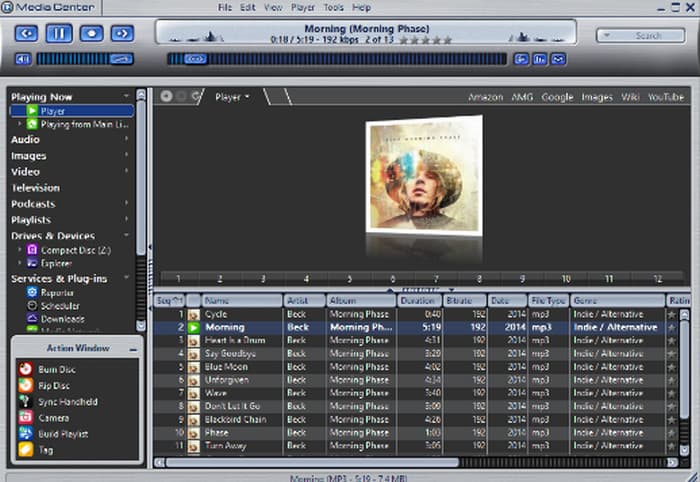Expand Playing from Main Library item
Image resolution: width=700 pixels, height=482 pixels.
point(19,124)
